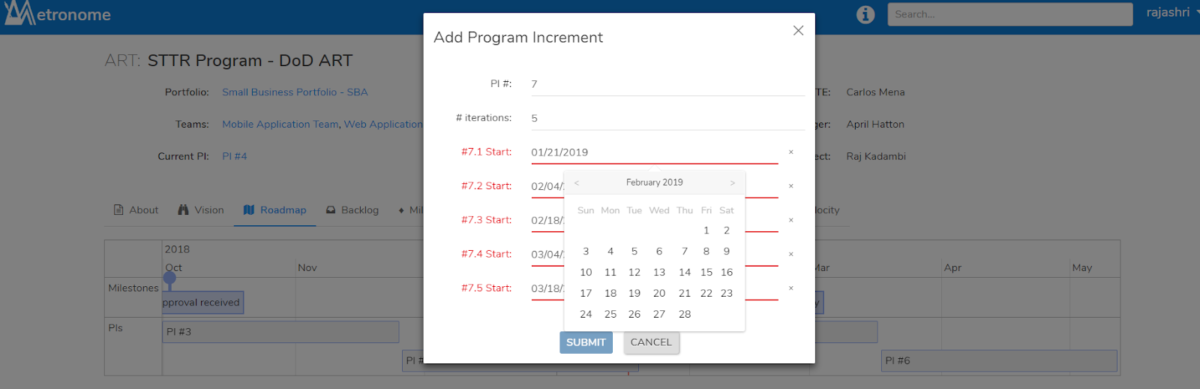This screenshot has width=1200, height=389.
Task: Close the Add Program Increment dialog
Action: 798,31
